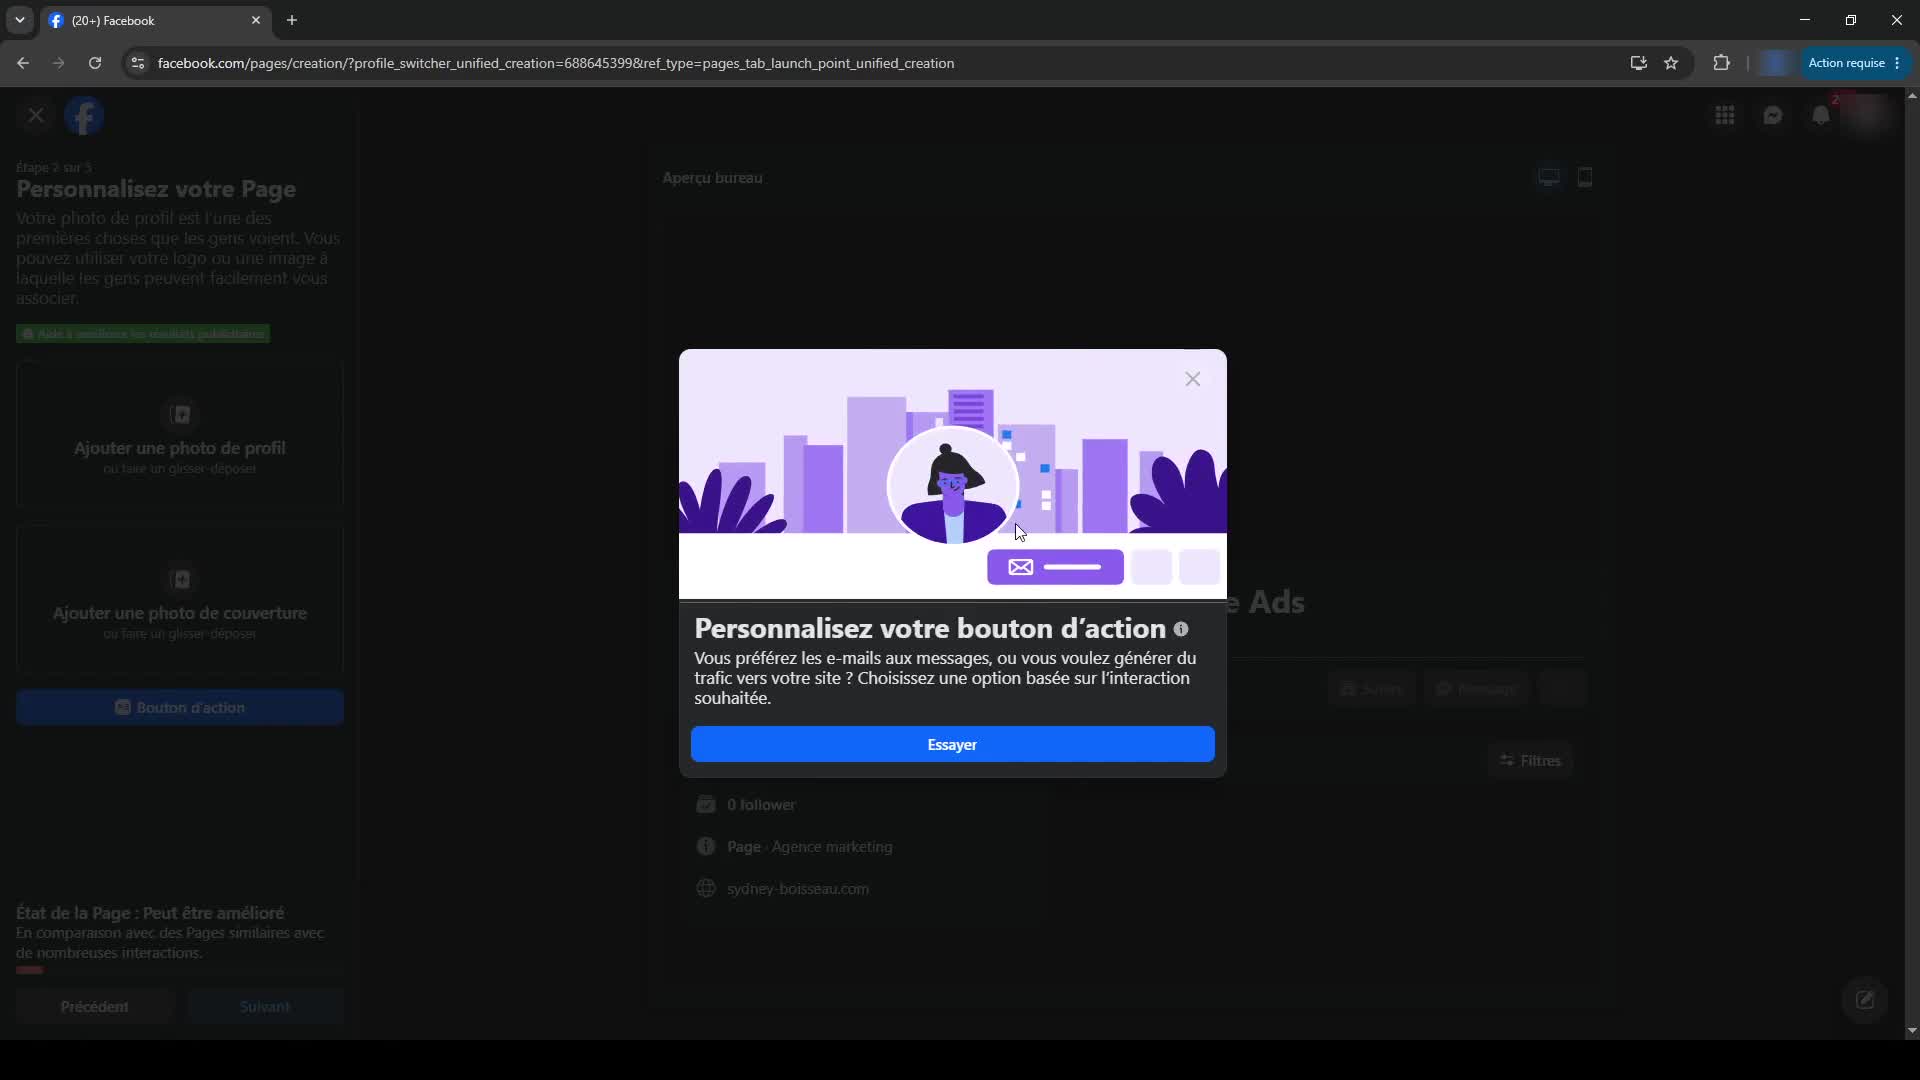
Task: Open the tab search dropdown arrow
Action: [x=20, y=20]
